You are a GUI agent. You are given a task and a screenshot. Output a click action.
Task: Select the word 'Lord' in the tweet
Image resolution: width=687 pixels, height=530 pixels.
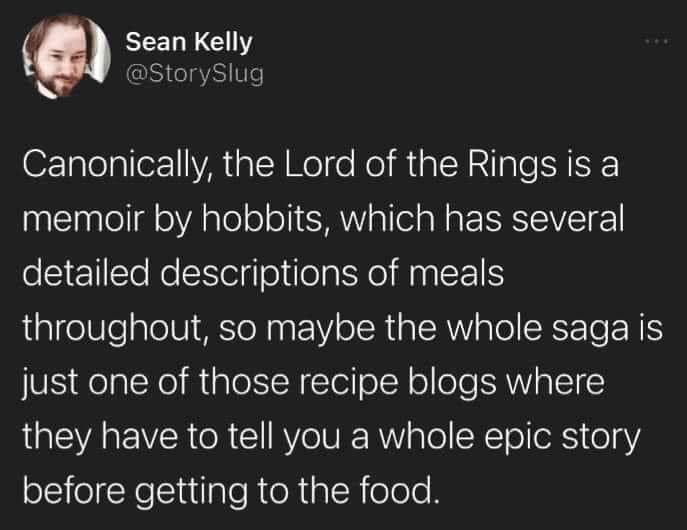click(x=319, y=165)
